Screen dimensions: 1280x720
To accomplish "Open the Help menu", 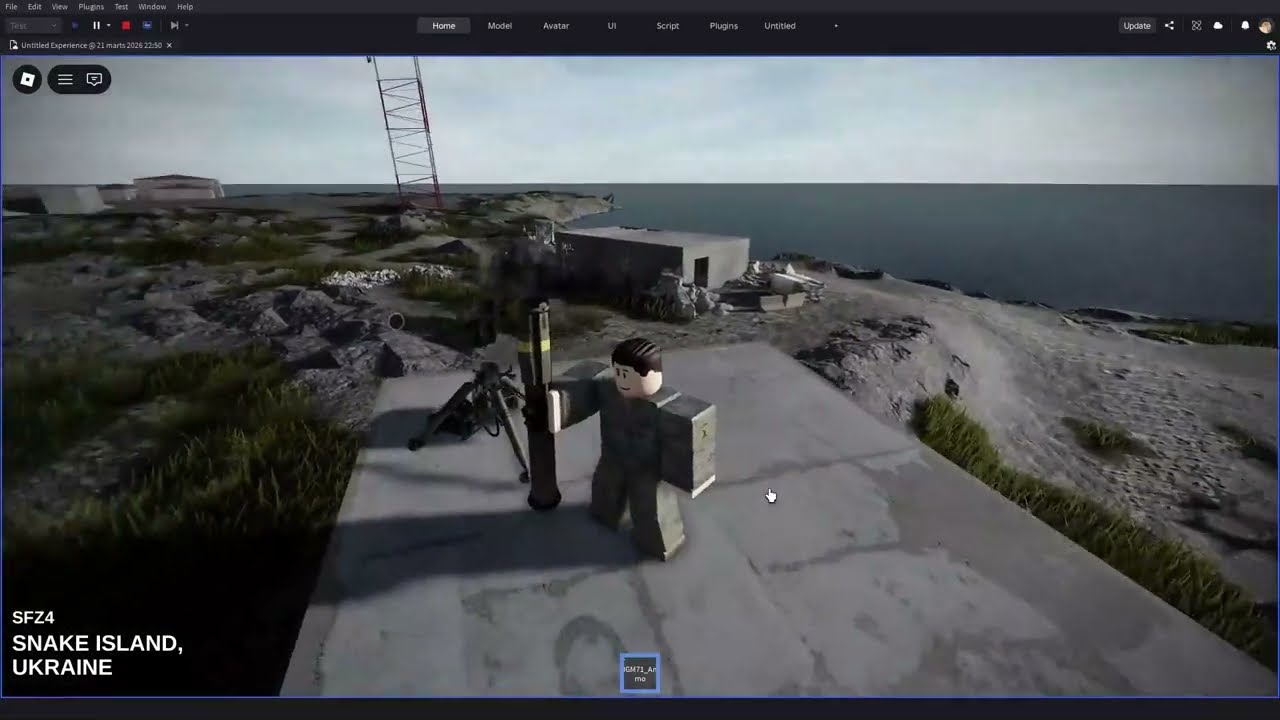I will 185,7.
